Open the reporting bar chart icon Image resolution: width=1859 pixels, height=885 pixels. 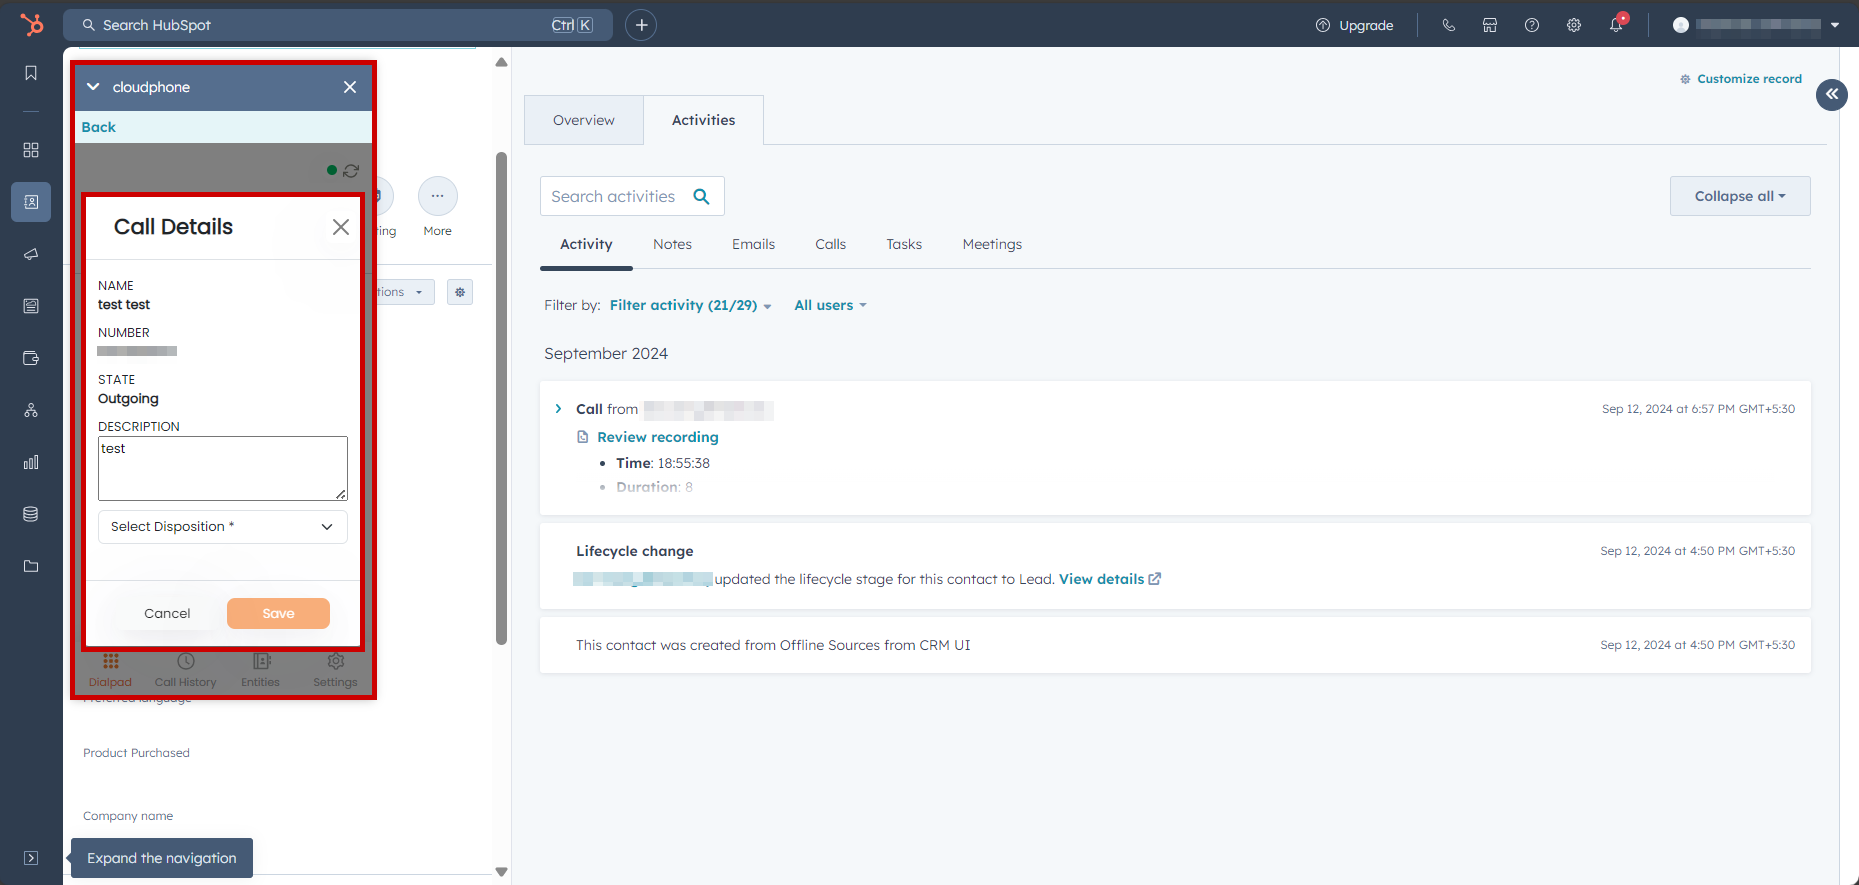pyautogui.click(x=31, y=462)
